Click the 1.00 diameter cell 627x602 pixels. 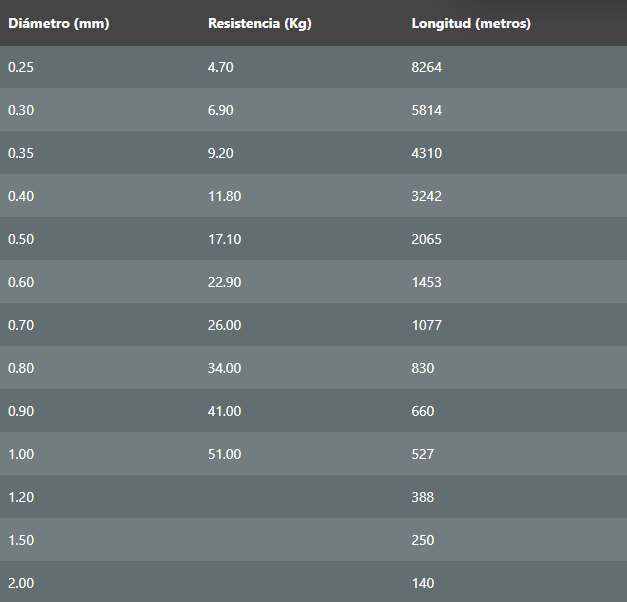(21, 454)
